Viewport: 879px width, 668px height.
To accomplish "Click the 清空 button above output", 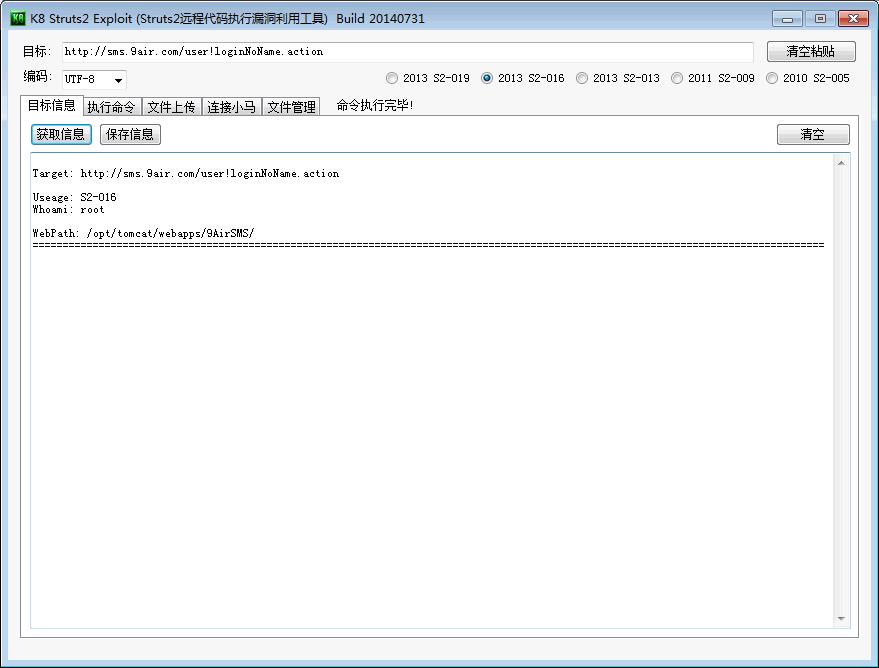I will click(x=813, y=134).
